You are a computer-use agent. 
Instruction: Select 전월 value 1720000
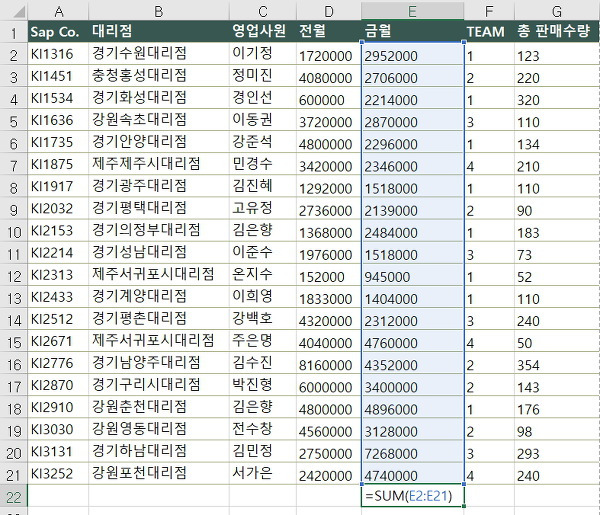tap(329, 54)
